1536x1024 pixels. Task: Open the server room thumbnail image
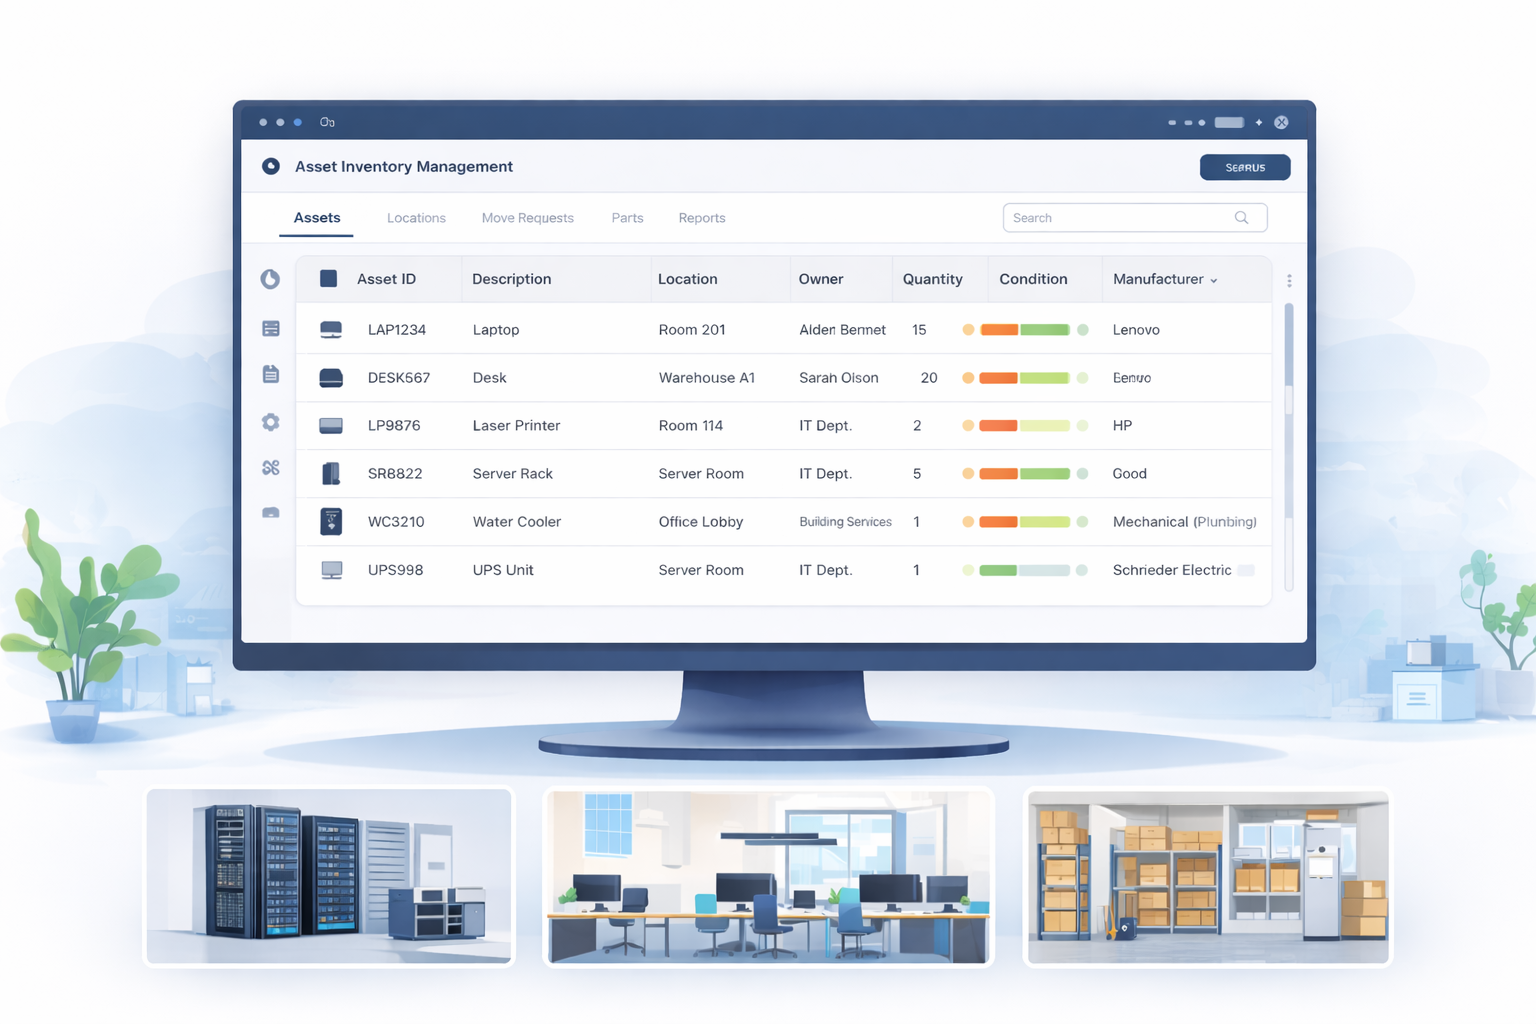pos(329,876)
